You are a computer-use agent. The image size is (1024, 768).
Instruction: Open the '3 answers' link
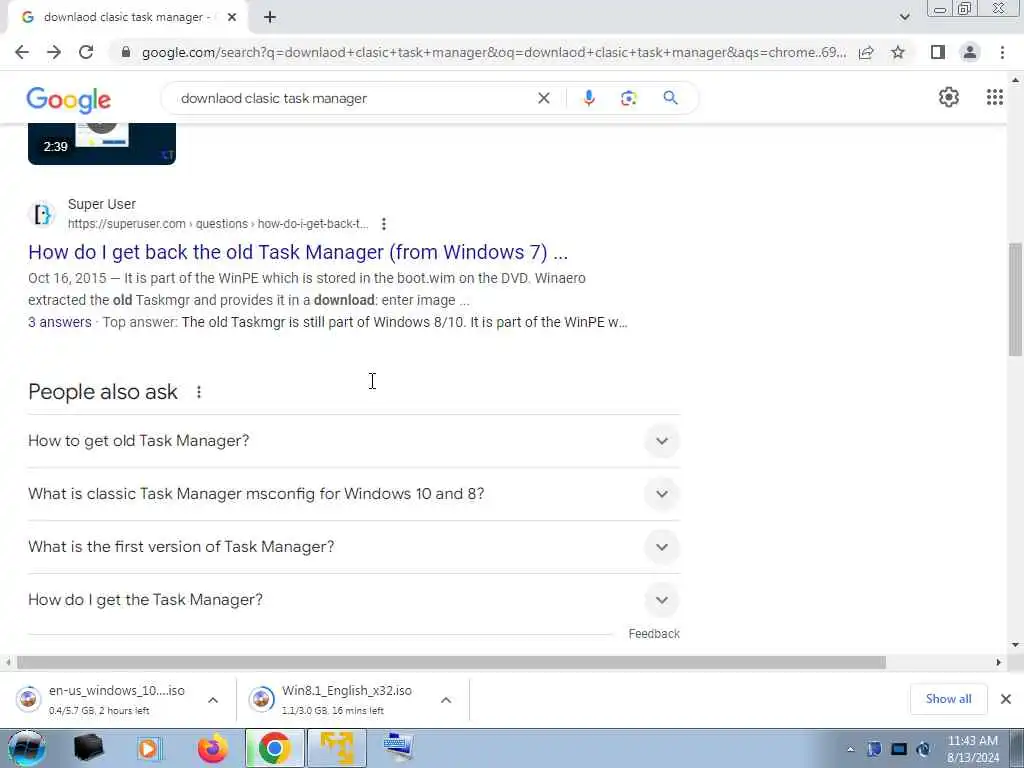pos(60,322)
